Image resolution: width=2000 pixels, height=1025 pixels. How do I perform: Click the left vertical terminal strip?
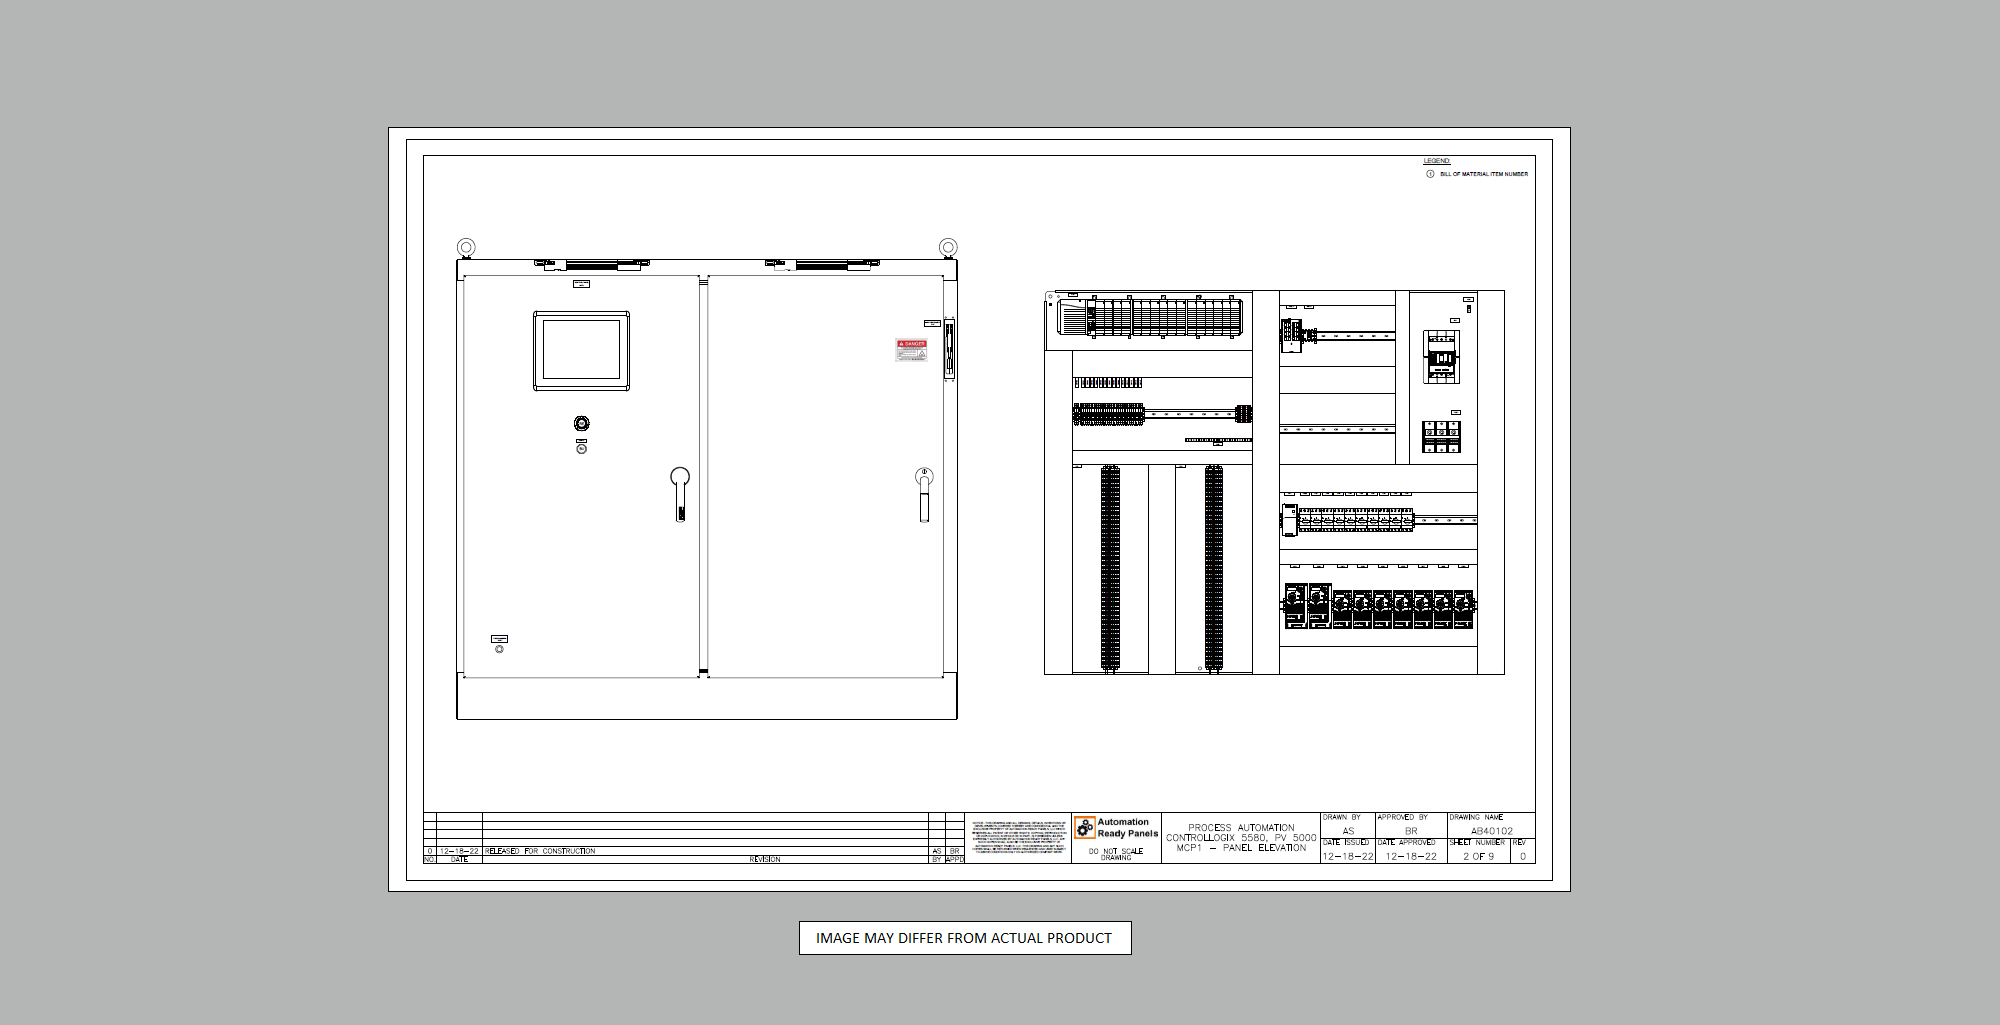(1110, 568)
